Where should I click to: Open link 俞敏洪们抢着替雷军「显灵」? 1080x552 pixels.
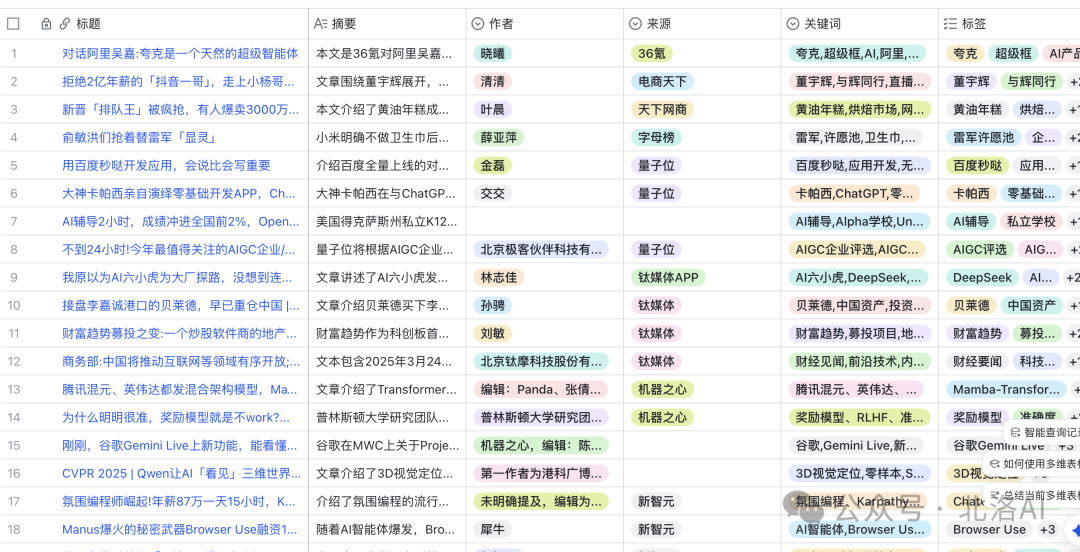click(x=139, y=138)
